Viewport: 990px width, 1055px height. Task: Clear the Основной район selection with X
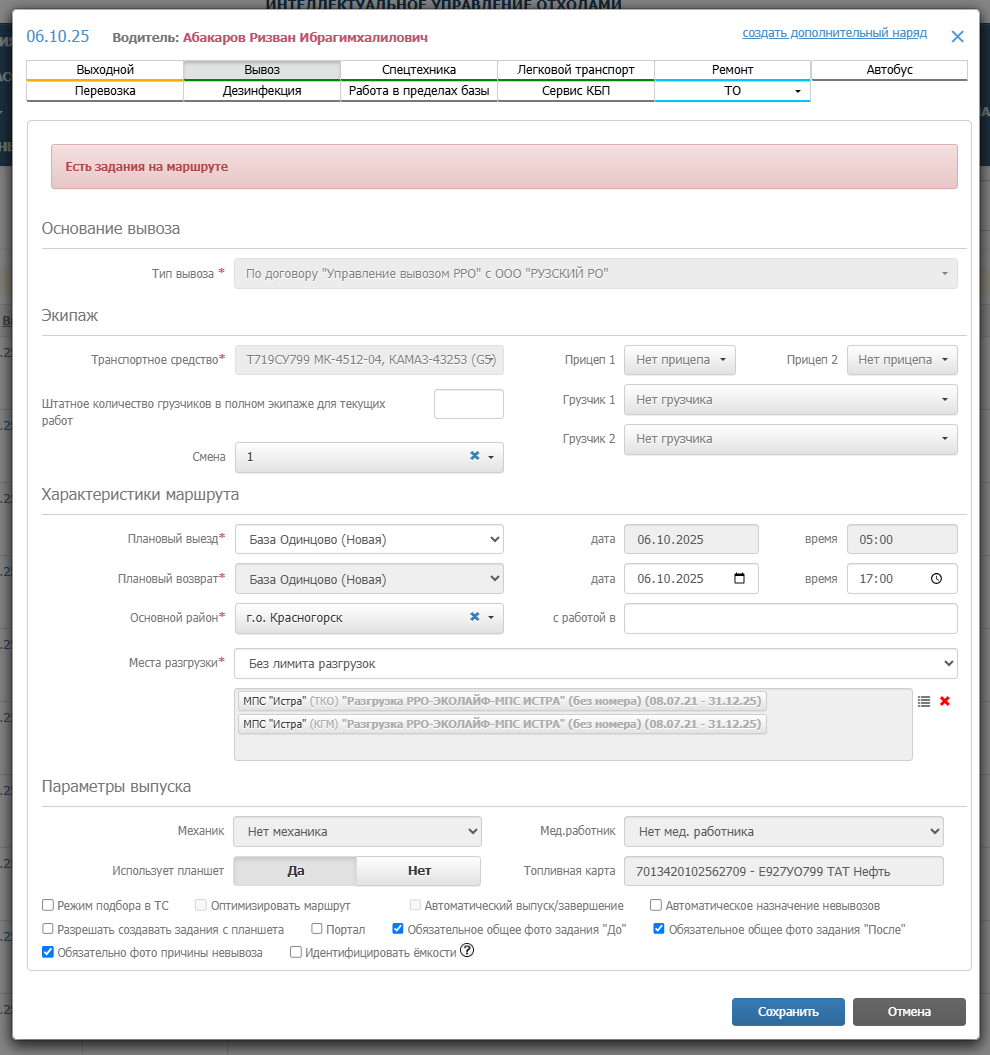pos(475,618)
